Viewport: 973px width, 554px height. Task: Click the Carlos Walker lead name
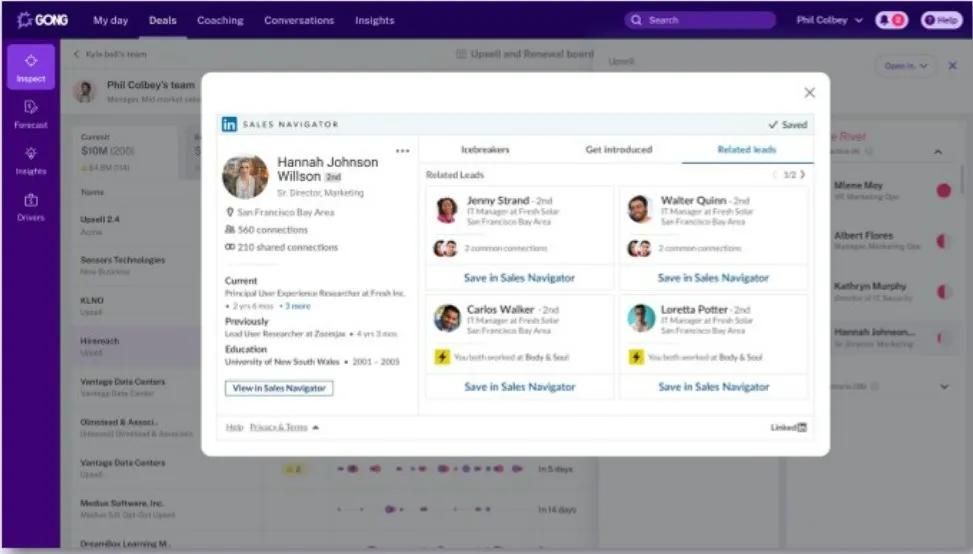click(x=500, y=309)
